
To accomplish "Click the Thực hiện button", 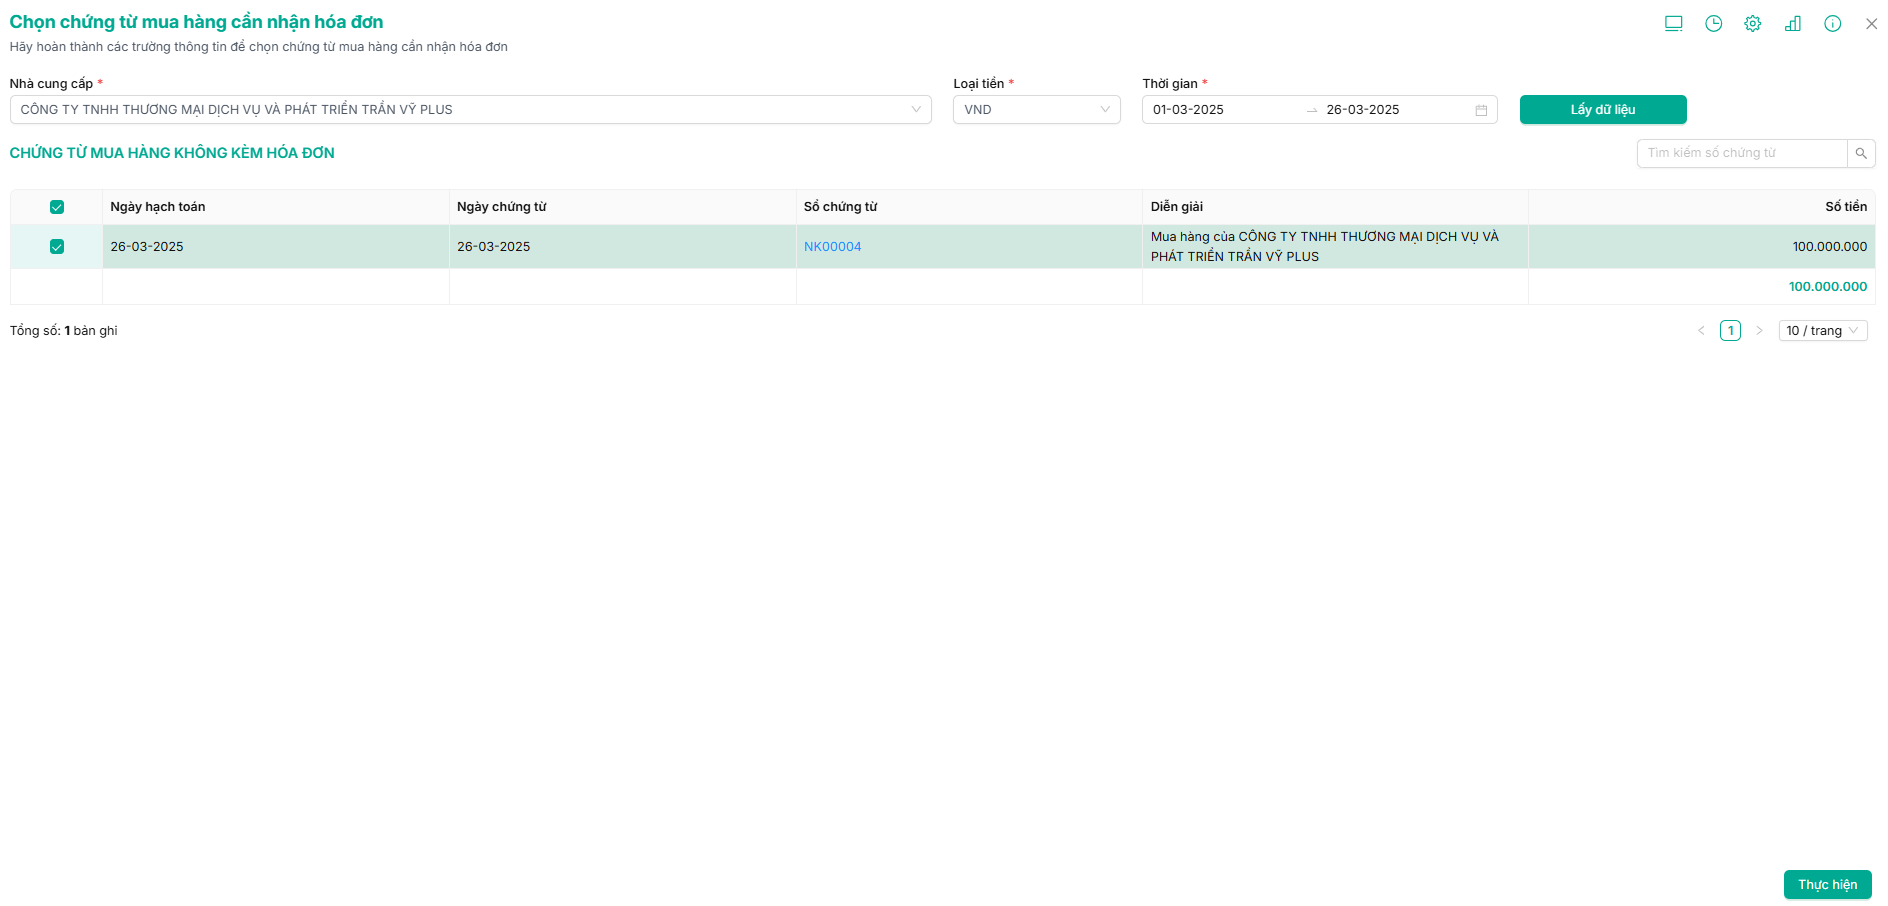I will (1827, 885).
